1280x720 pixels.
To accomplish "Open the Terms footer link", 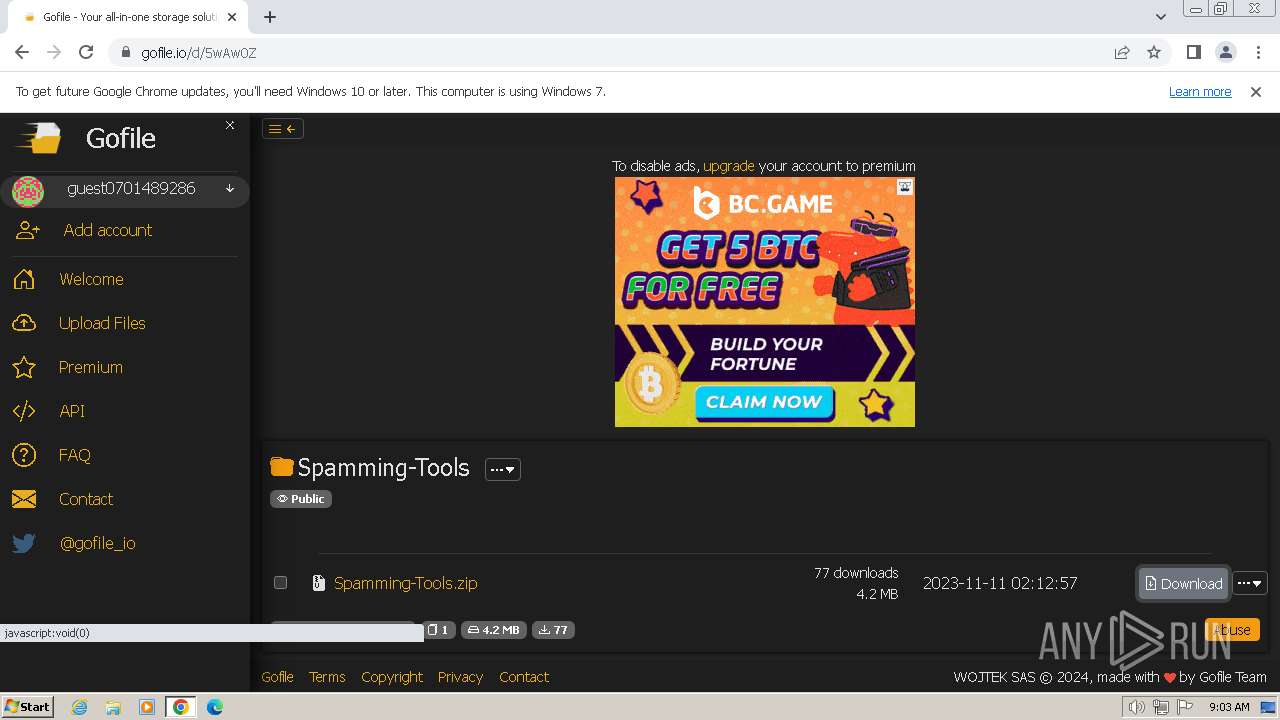I will coord(327,677).
